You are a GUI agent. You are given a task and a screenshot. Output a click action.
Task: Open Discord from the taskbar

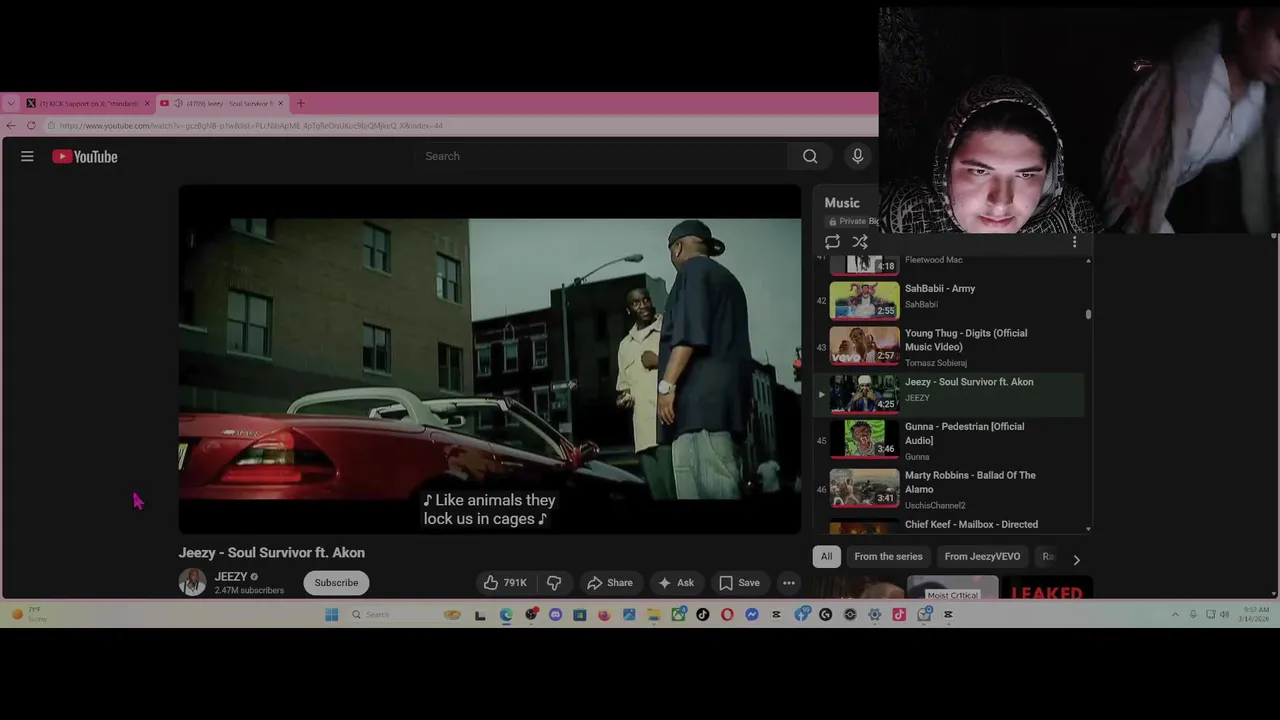click(555, 615)
